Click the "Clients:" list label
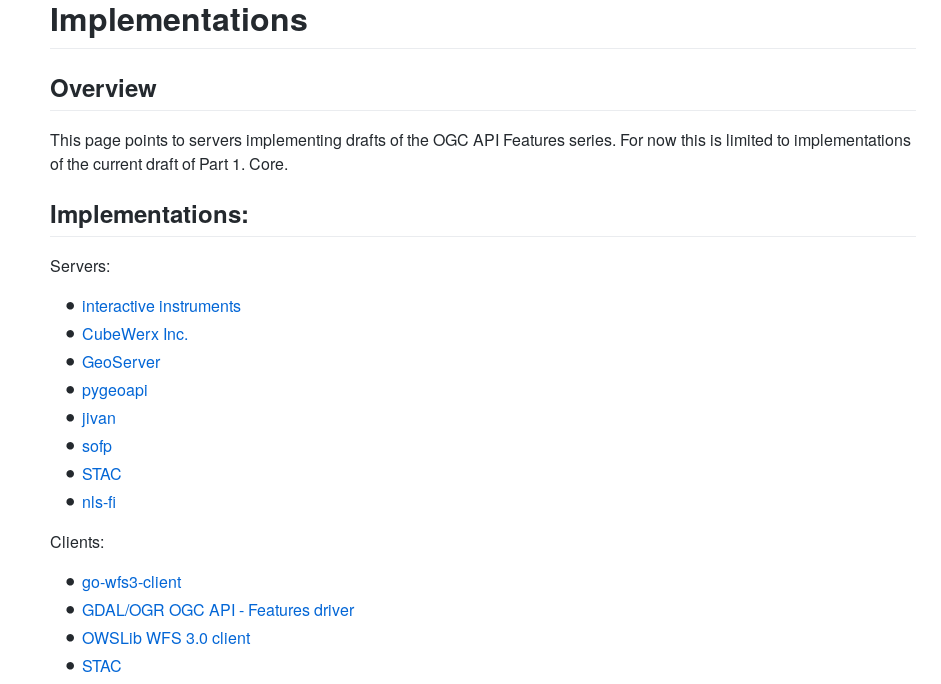Screen dimensions: 941x684 click(77, 543)
